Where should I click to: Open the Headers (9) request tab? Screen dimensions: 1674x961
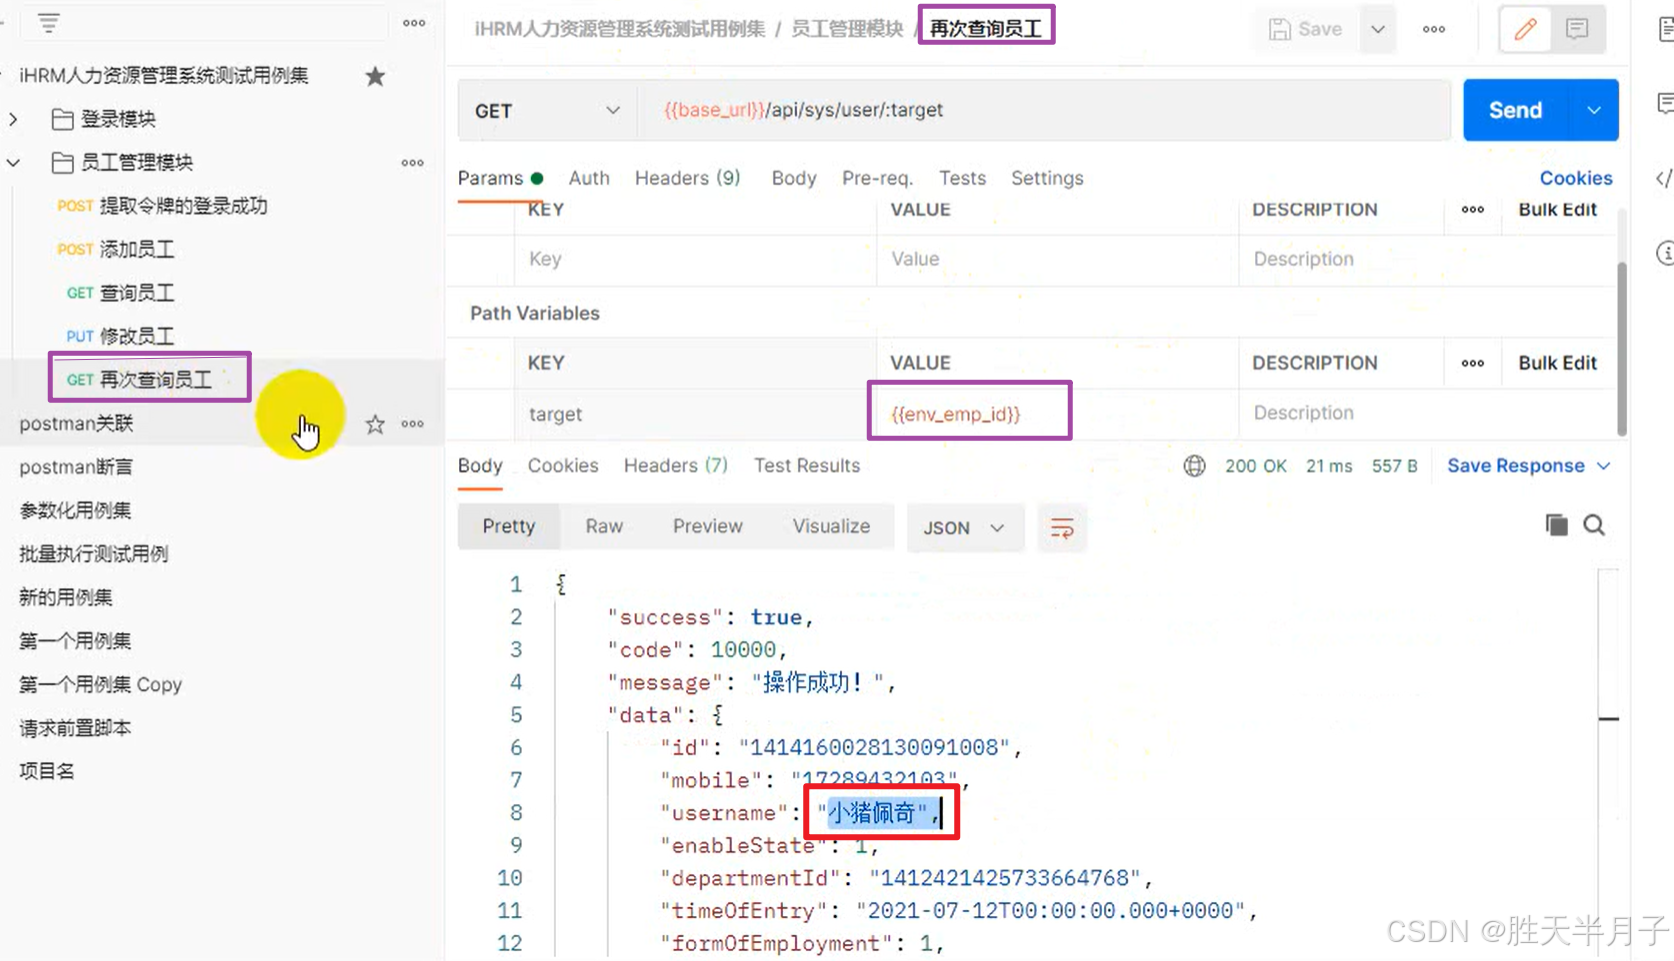tap(687, 178)
